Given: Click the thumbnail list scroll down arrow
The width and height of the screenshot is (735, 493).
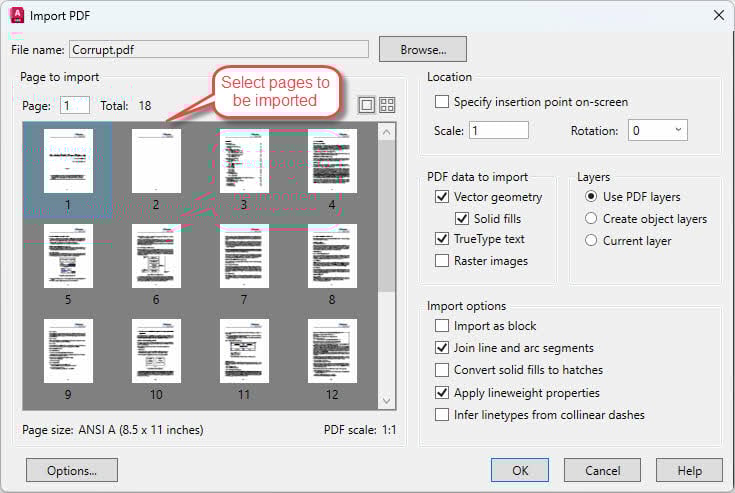Looking at the screenshot, I should tap(386, 401).
